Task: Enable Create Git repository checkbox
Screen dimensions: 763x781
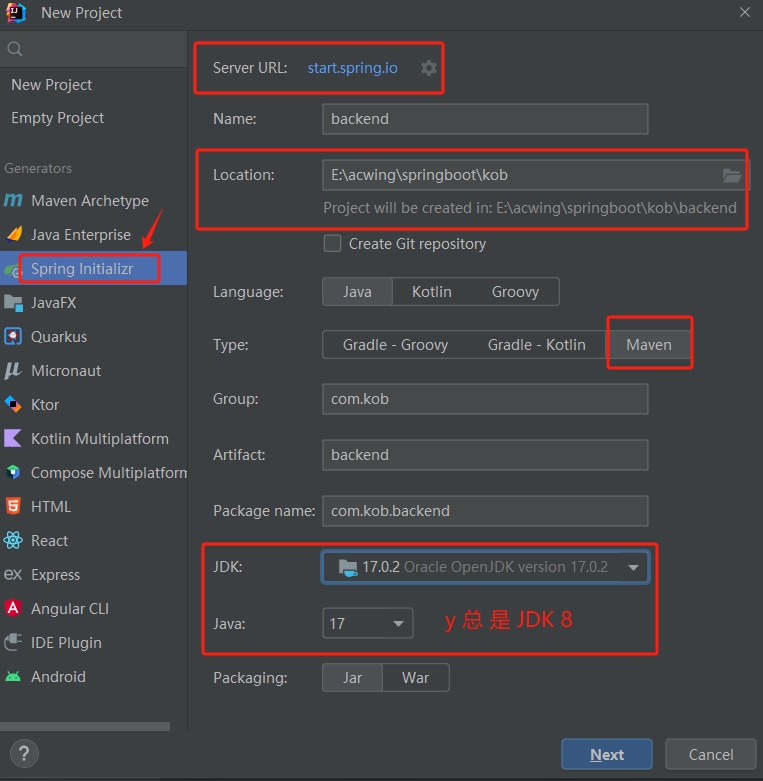Action: (333, 244)
